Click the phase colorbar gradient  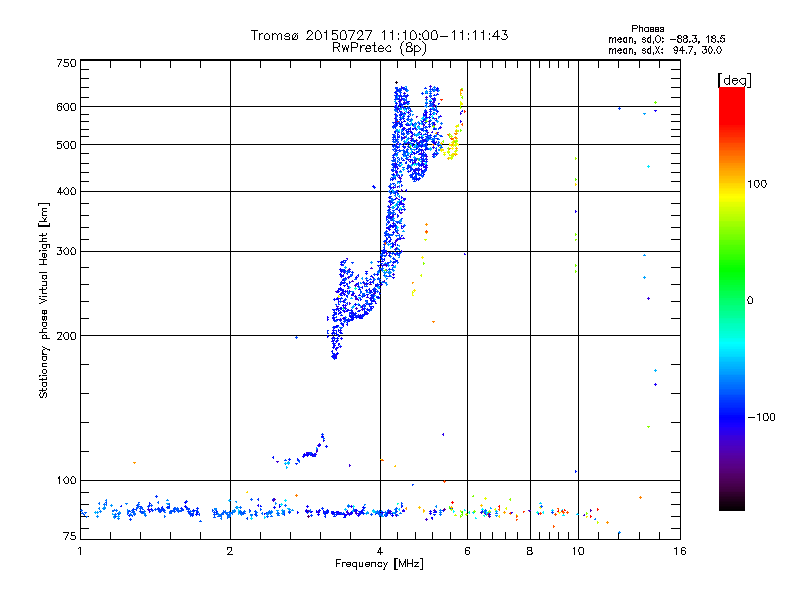click(732, 299)
